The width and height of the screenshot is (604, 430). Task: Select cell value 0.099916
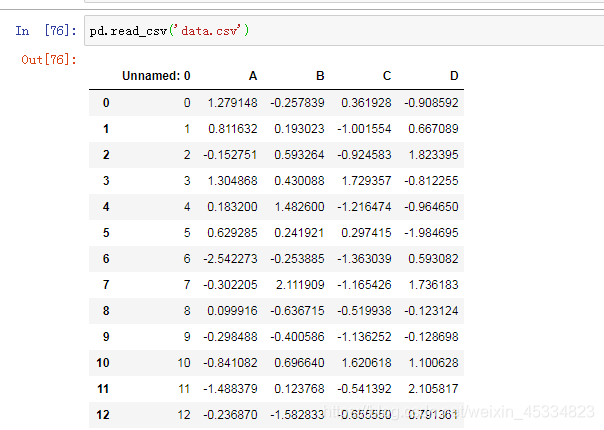pos(233,311)
